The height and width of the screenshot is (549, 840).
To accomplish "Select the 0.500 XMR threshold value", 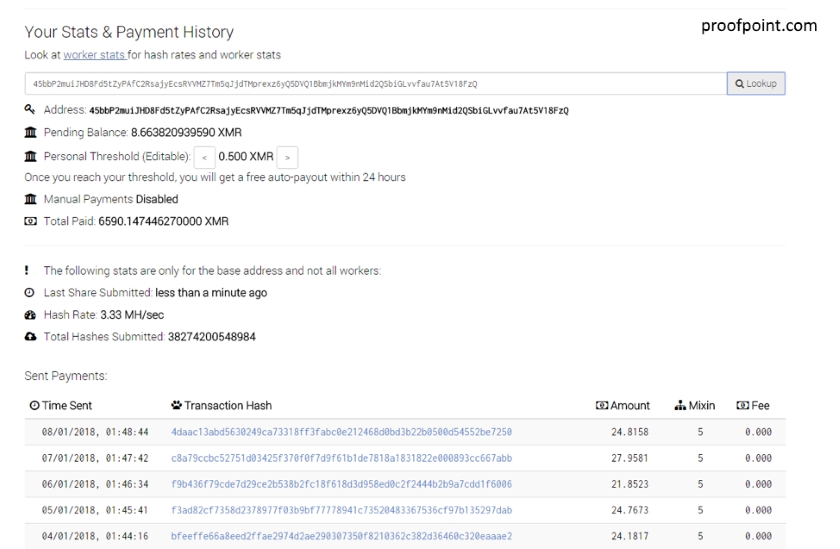I will click(x=246, y=156).
